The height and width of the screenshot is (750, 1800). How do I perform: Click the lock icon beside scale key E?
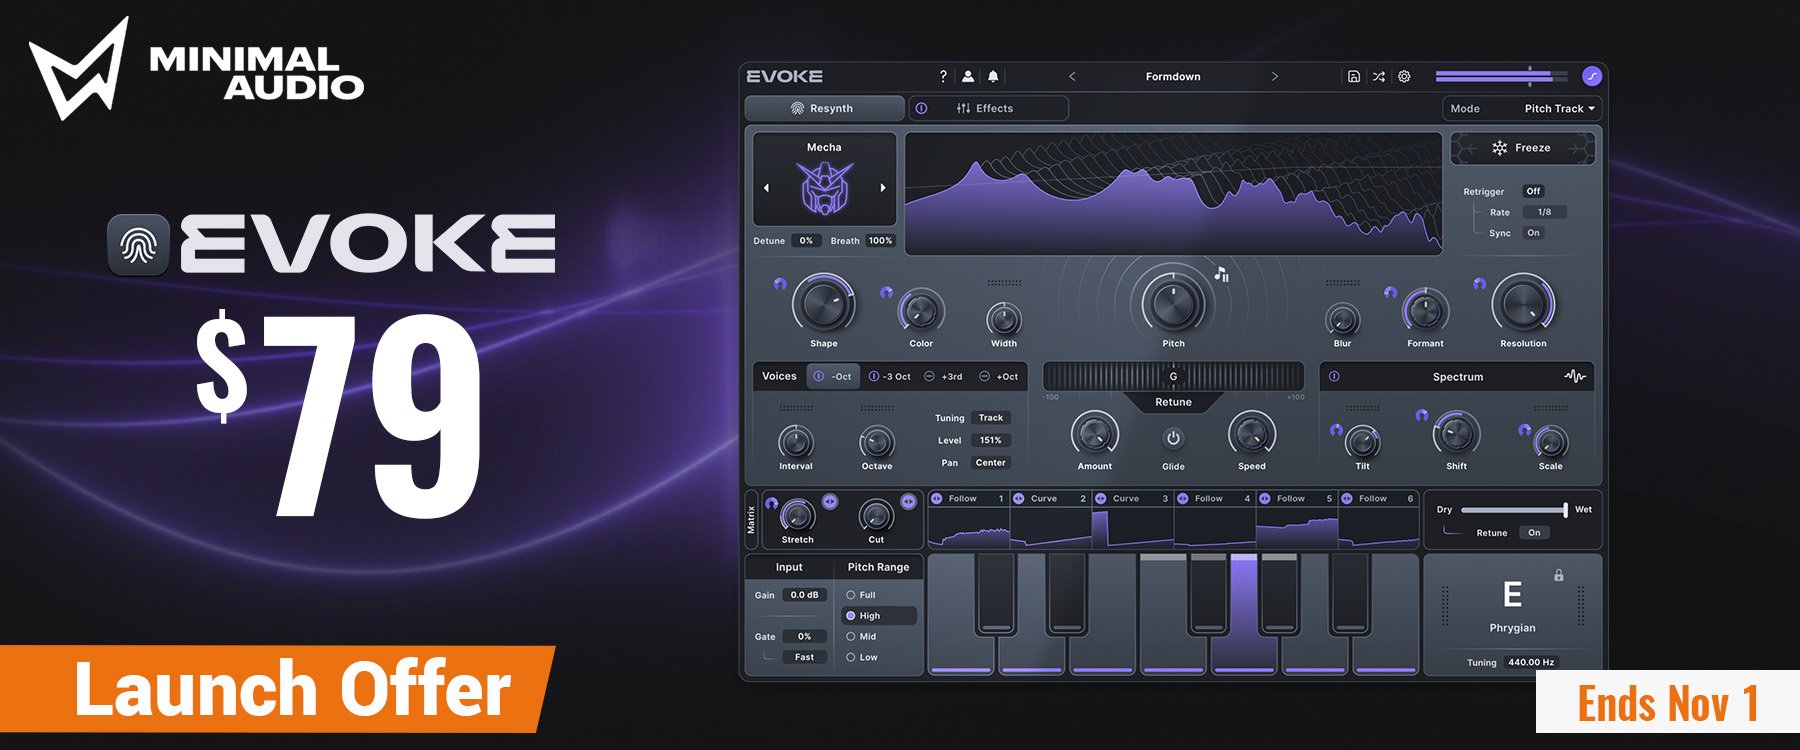click(x=1558, y=575)
